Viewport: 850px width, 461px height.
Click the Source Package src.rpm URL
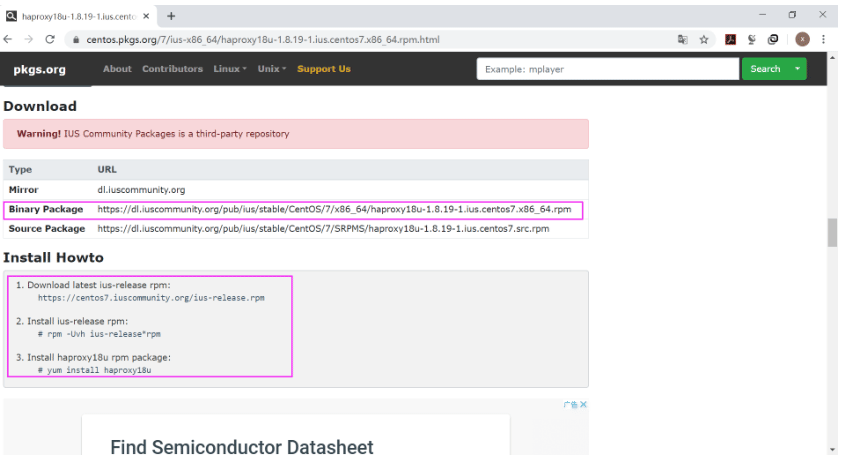coord(323,229)
